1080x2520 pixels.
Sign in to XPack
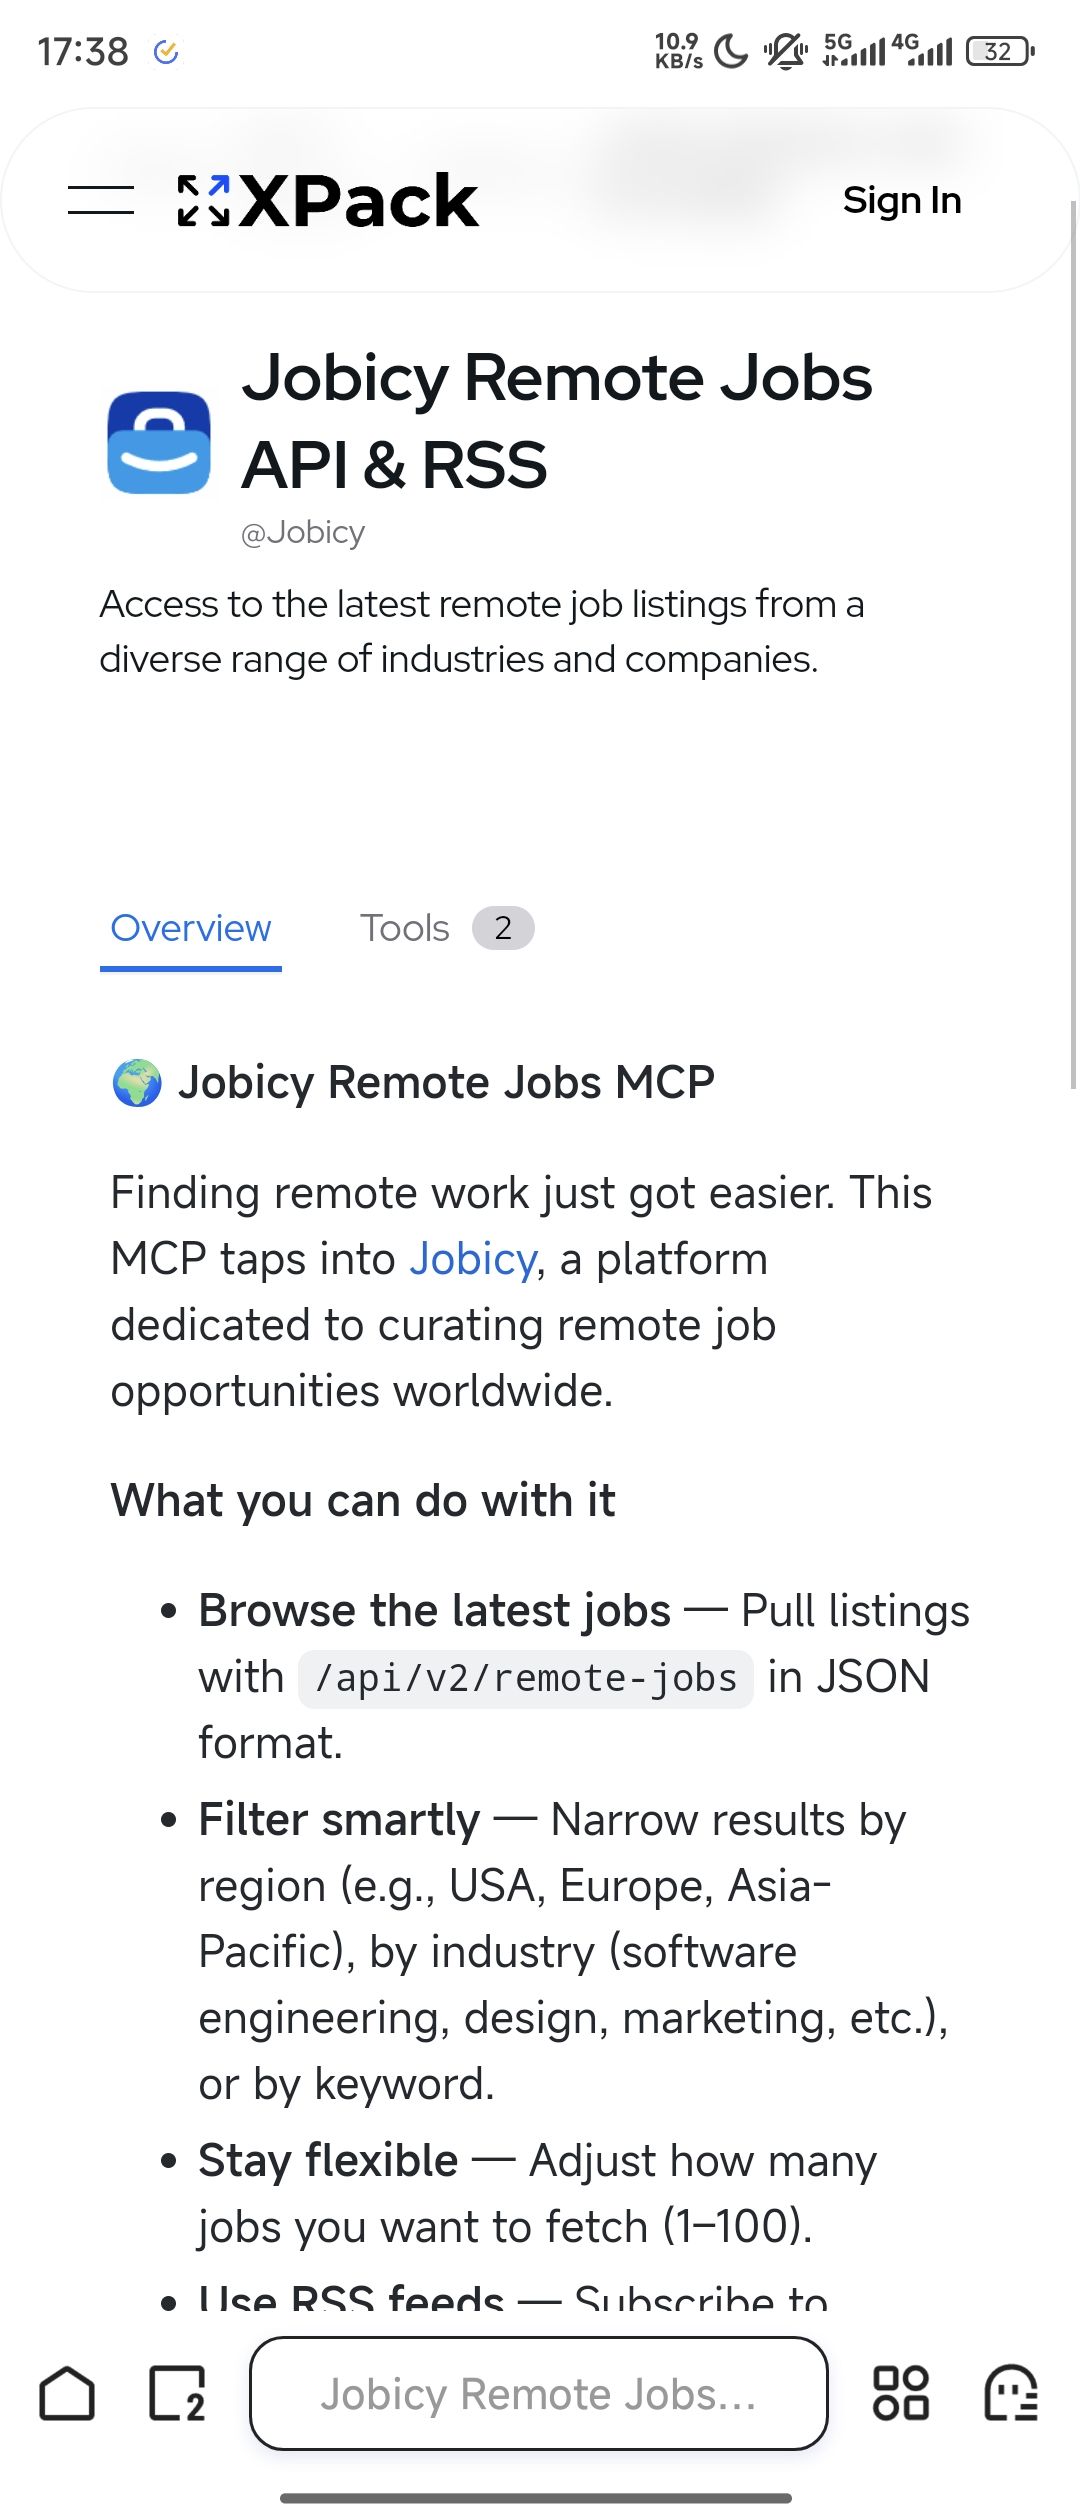pos(902,200)
